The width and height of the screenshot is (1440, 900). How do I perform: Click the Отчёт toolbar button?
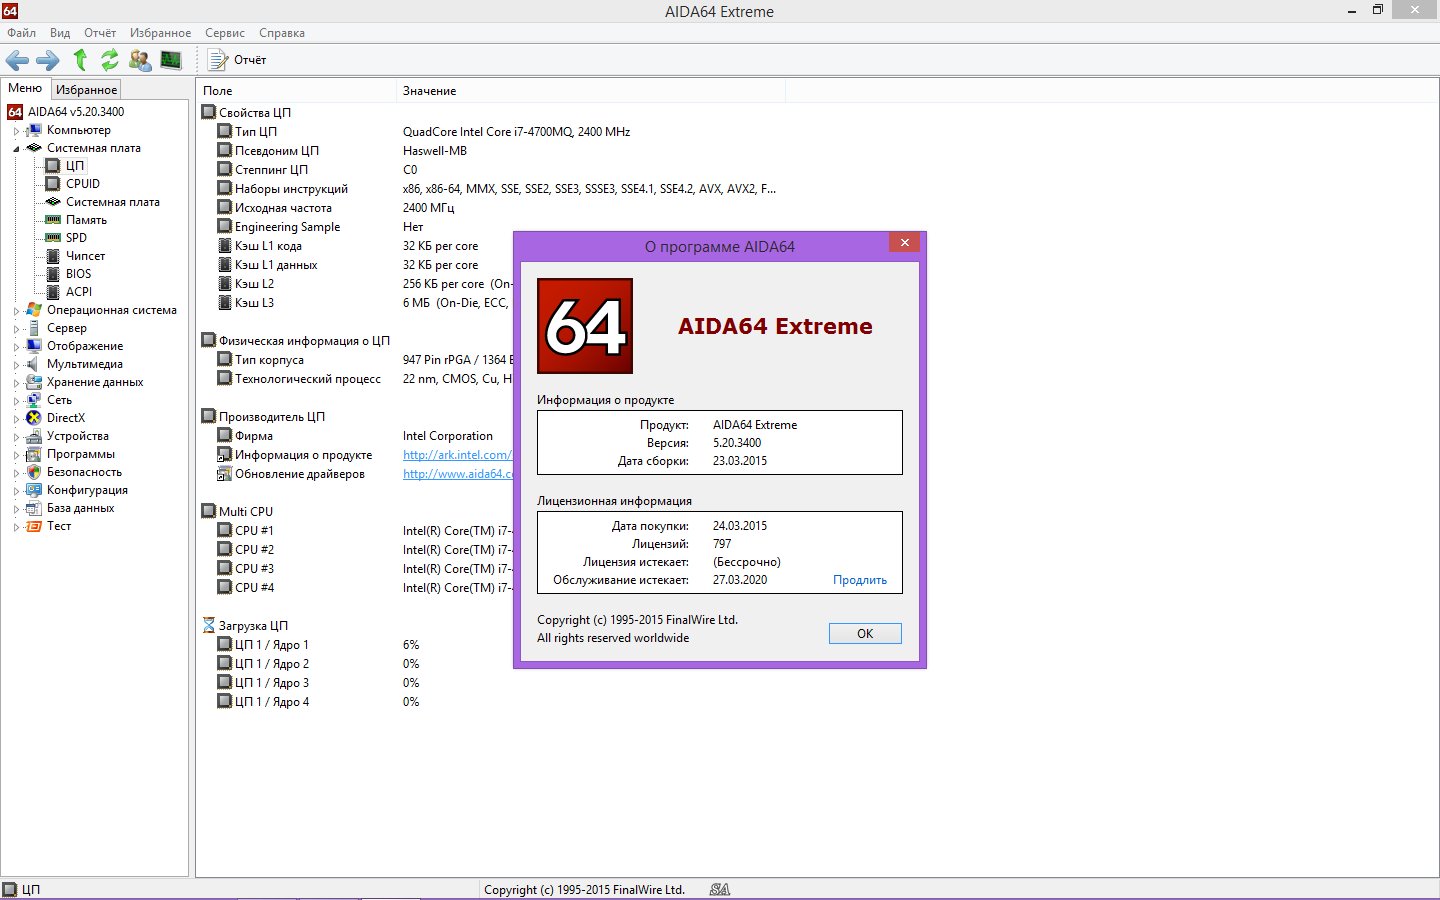click(237, 60)
